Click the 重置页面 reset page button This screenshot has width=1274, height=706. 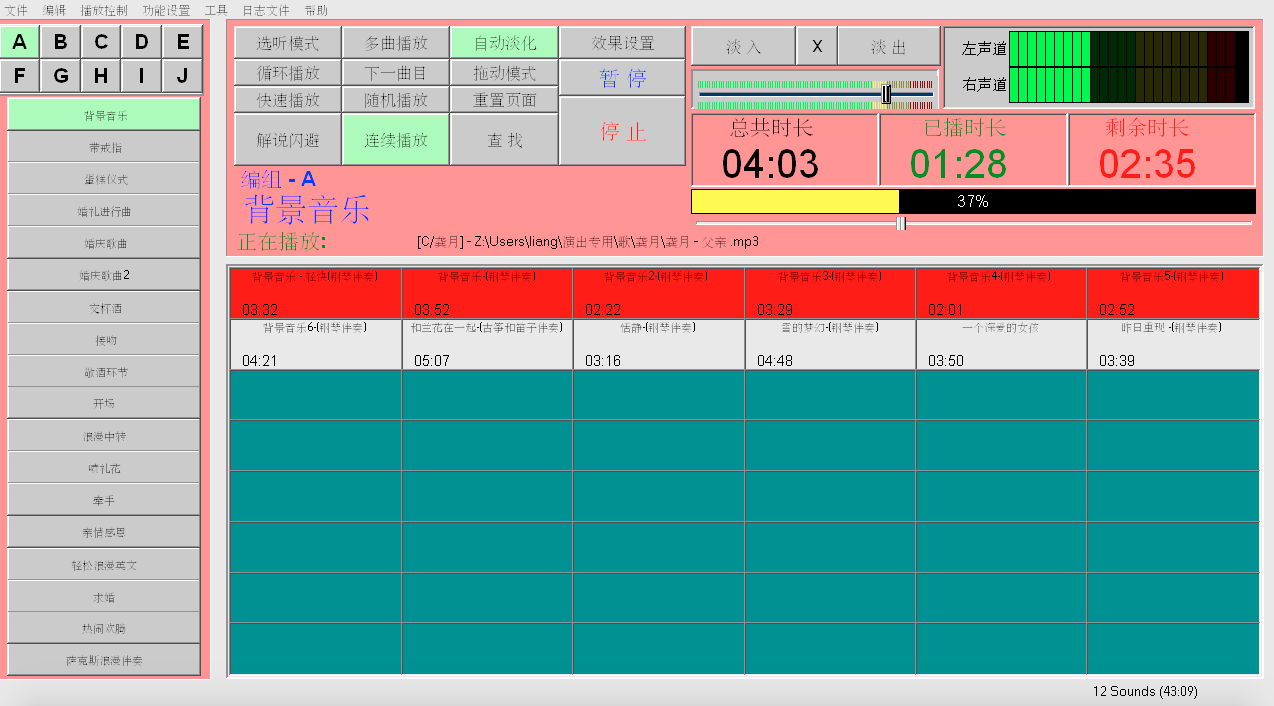coord(504,100)
